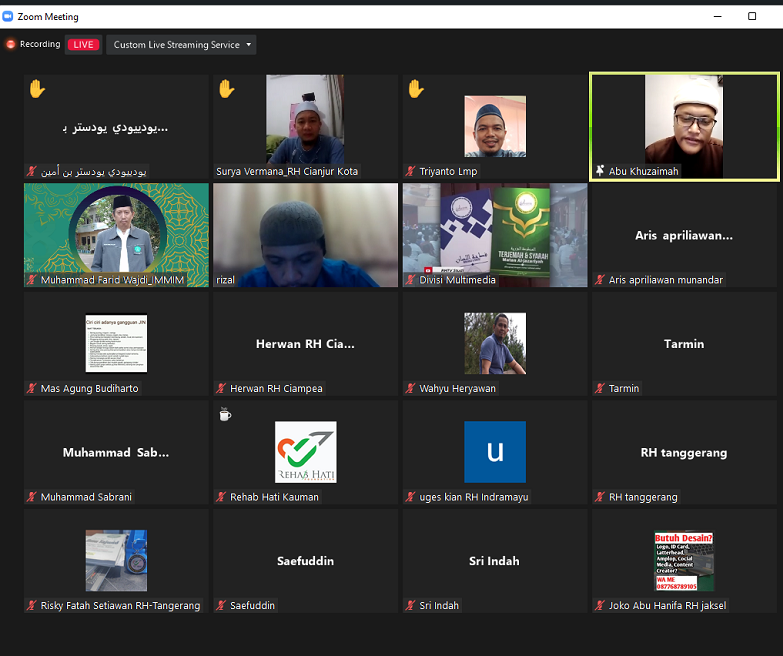Screen dimensions: 783x656
Task: Select Risky Fatah Setiawan's profile picture
Action: pos(116,561)
